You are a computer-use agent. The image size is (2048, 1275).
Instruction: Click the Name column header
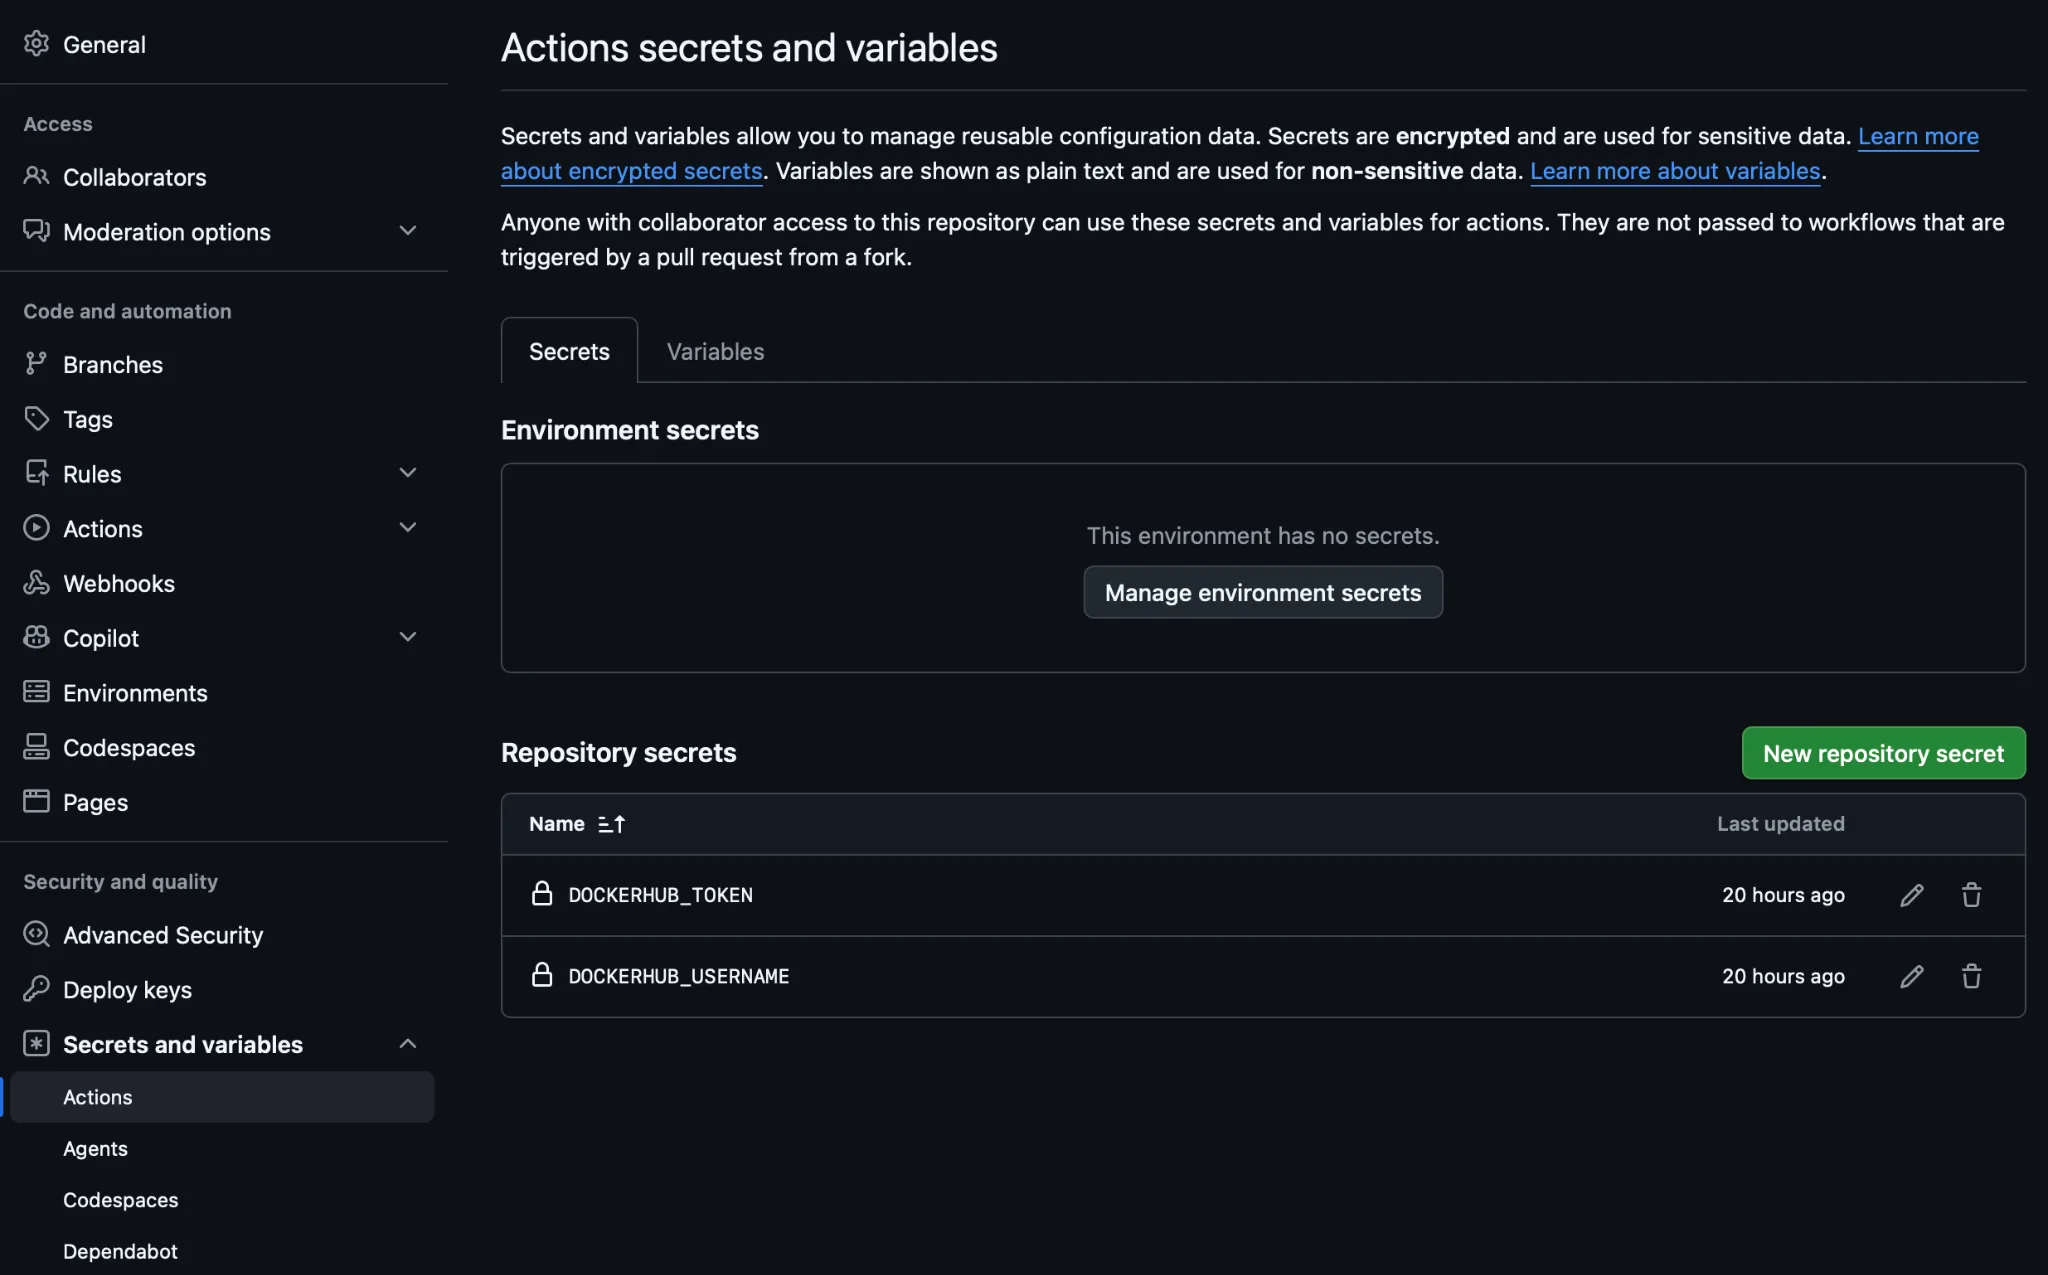coord(556,824)
